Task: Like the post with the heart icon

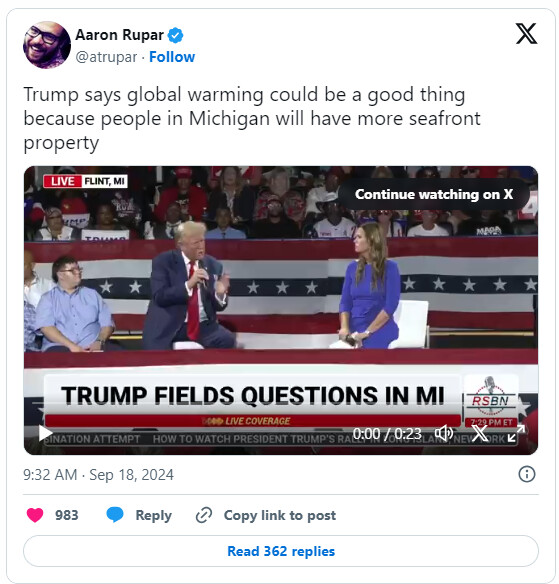Action: click(x=35, y=515)
